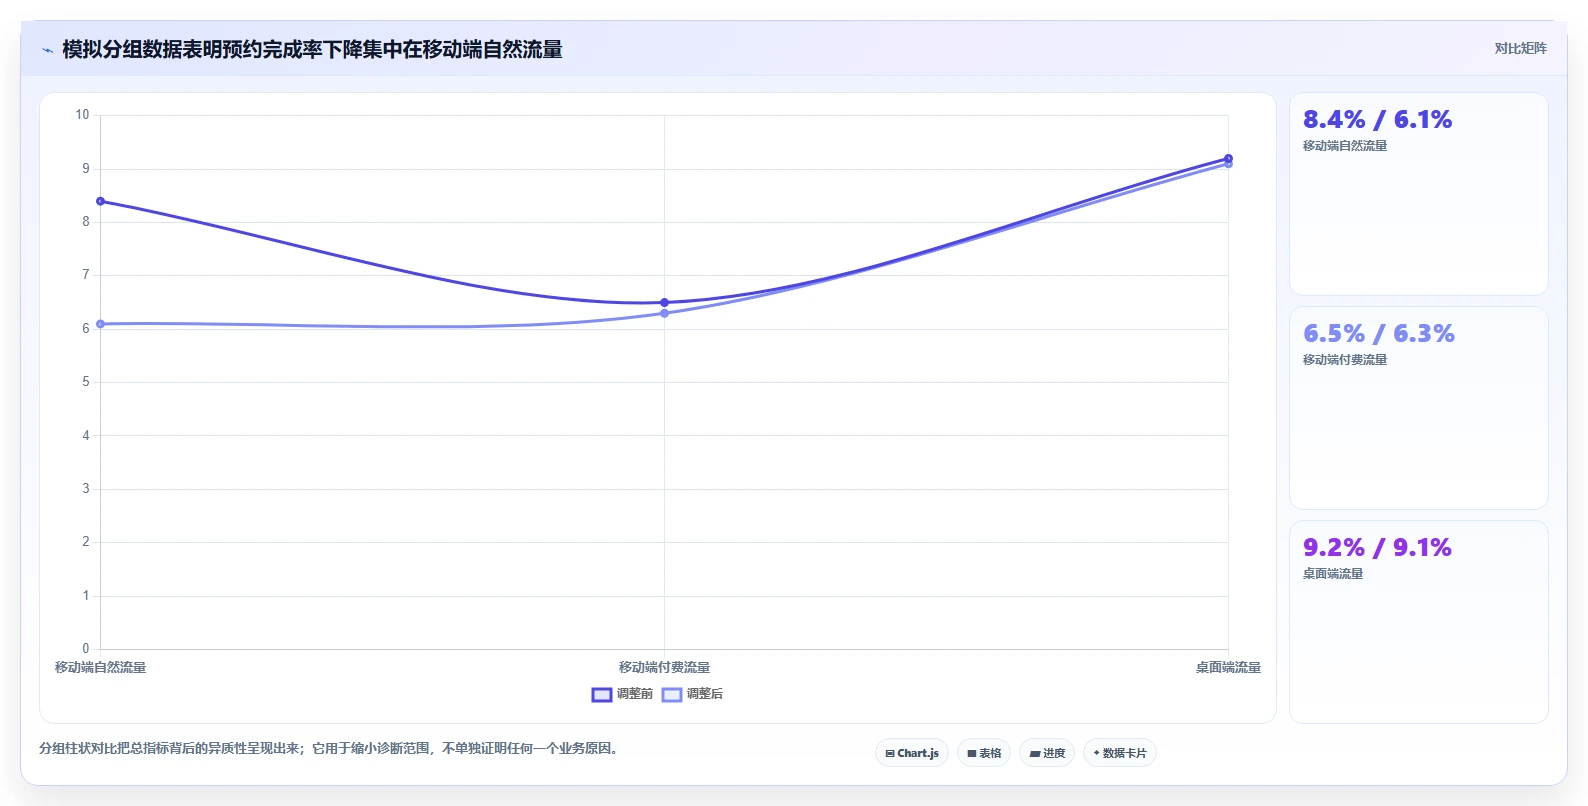Viewport: 1588px width, 806px height.
Task: Select the Chart.js tag
Action: click(x=912, y=753)
